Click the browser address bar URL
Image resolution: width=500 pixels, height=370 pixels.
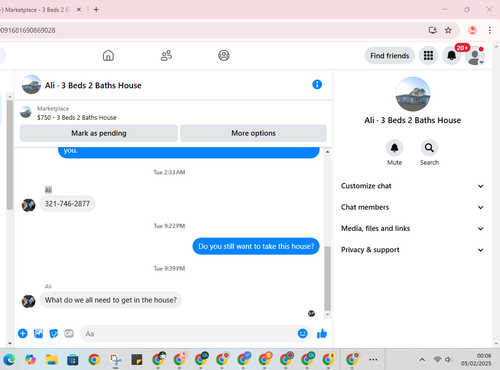pyautogui.click(x=28, y=30)
